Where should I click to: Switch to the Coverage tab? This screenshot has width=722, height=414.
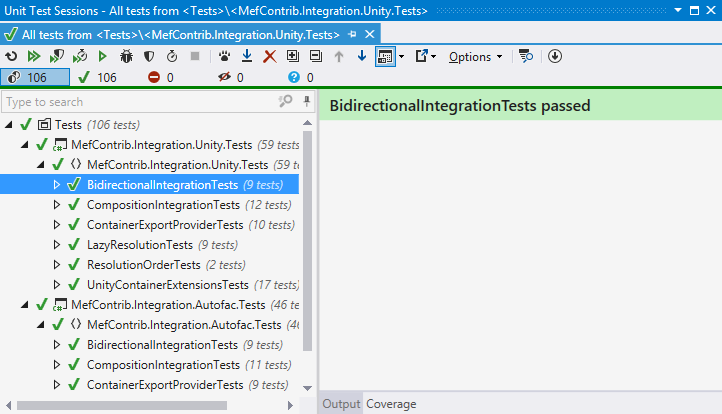click(391, 404)
